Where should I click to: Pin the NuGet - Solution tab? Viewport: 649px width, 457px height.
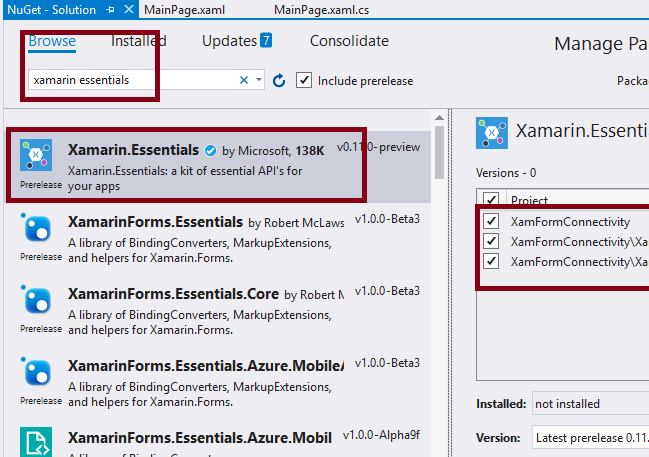tap(110, 9)
